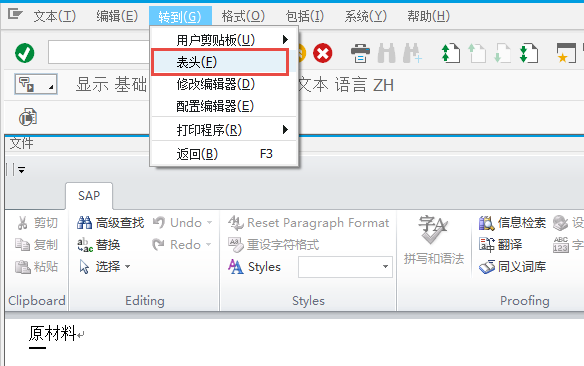Select 修改编辑器(D) menu entry
Image resolution: width=584 pixels, height=366 pixels.
click(x=223, y=85)
